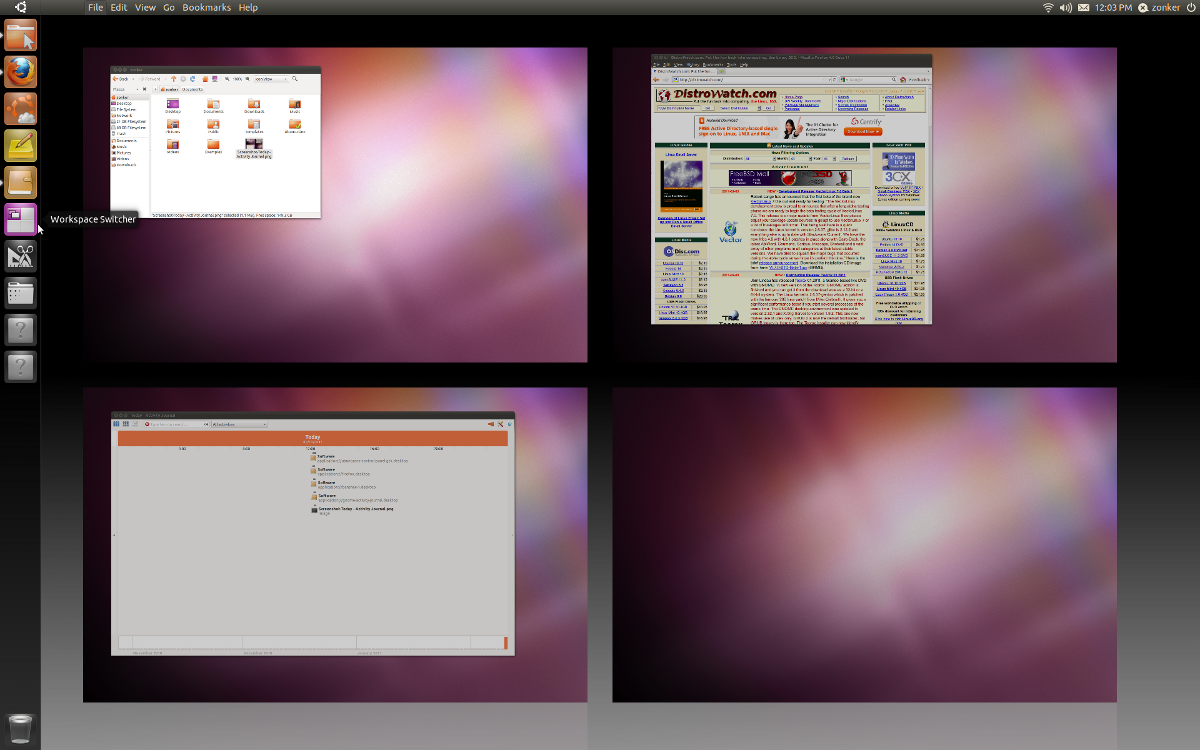1200x750 pixels.
Task: Open the power session menu icon
Action: point(1190,7)
